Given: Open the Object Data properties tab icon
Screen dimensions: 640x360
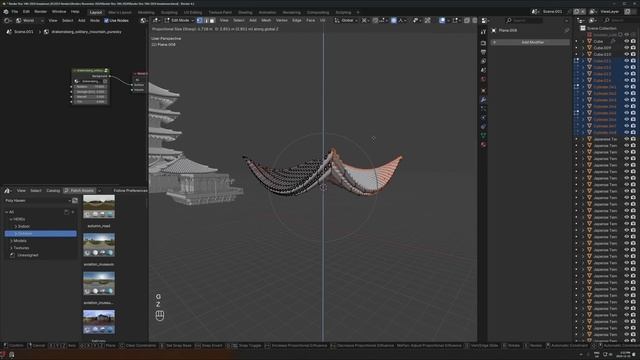Looking at the screenshot, I should pyautogui.click(x=483, y=136).
